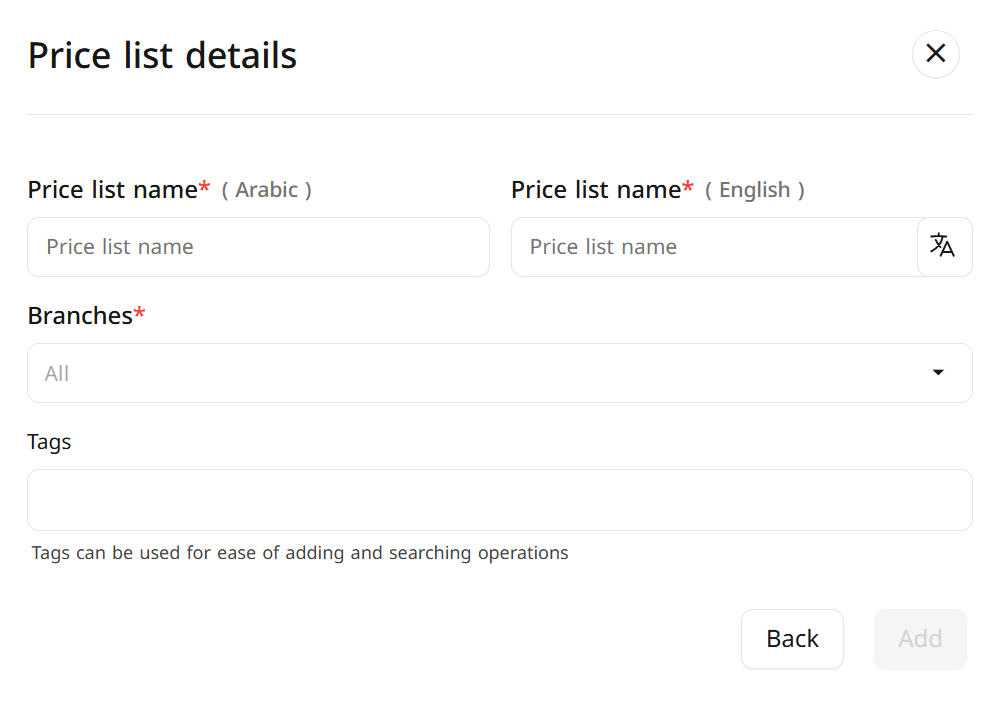
Task: Click the red asterisk next to Branches
Action: pyautogui.click(x=139, y=312)
